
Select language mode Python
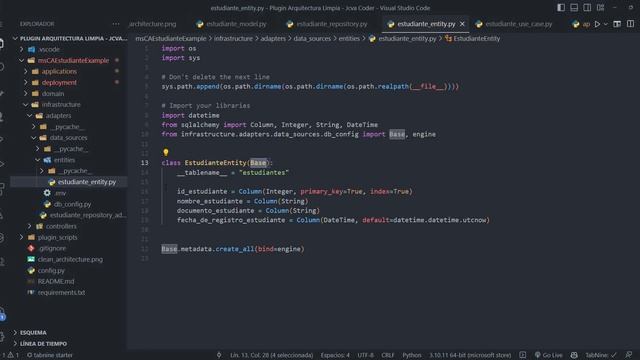[x=411, y=355]
